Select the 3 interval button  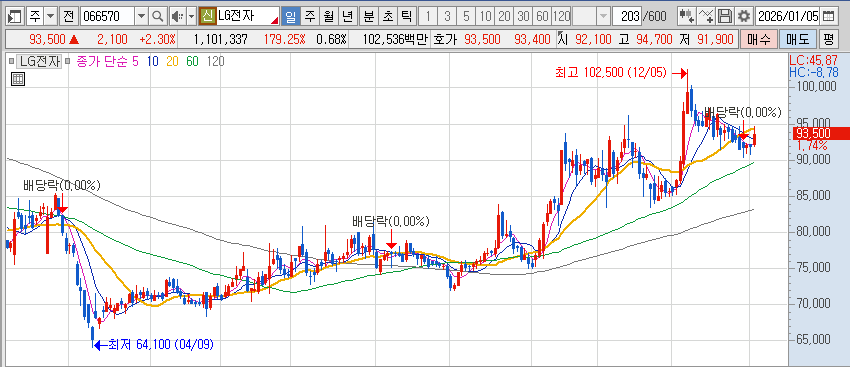pyautogui.click(x=447, y=17)
